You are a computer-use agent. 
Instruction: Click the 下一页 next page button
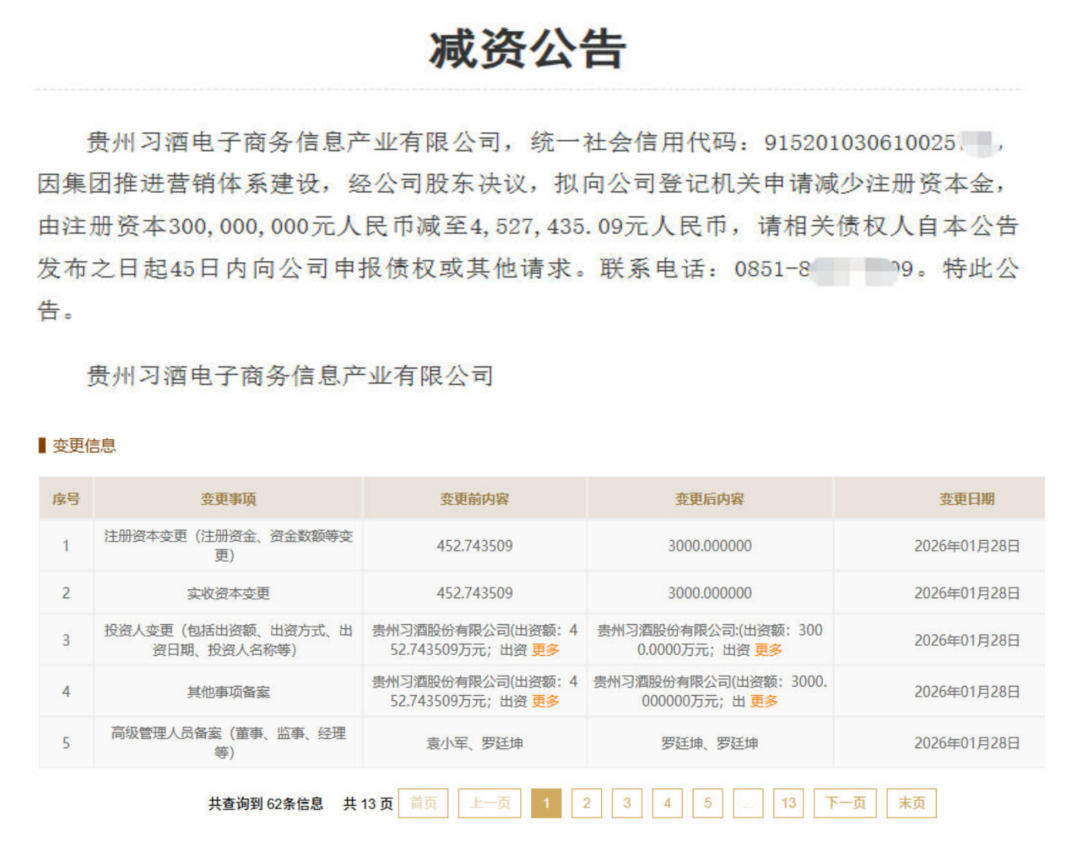pos(845,803)
